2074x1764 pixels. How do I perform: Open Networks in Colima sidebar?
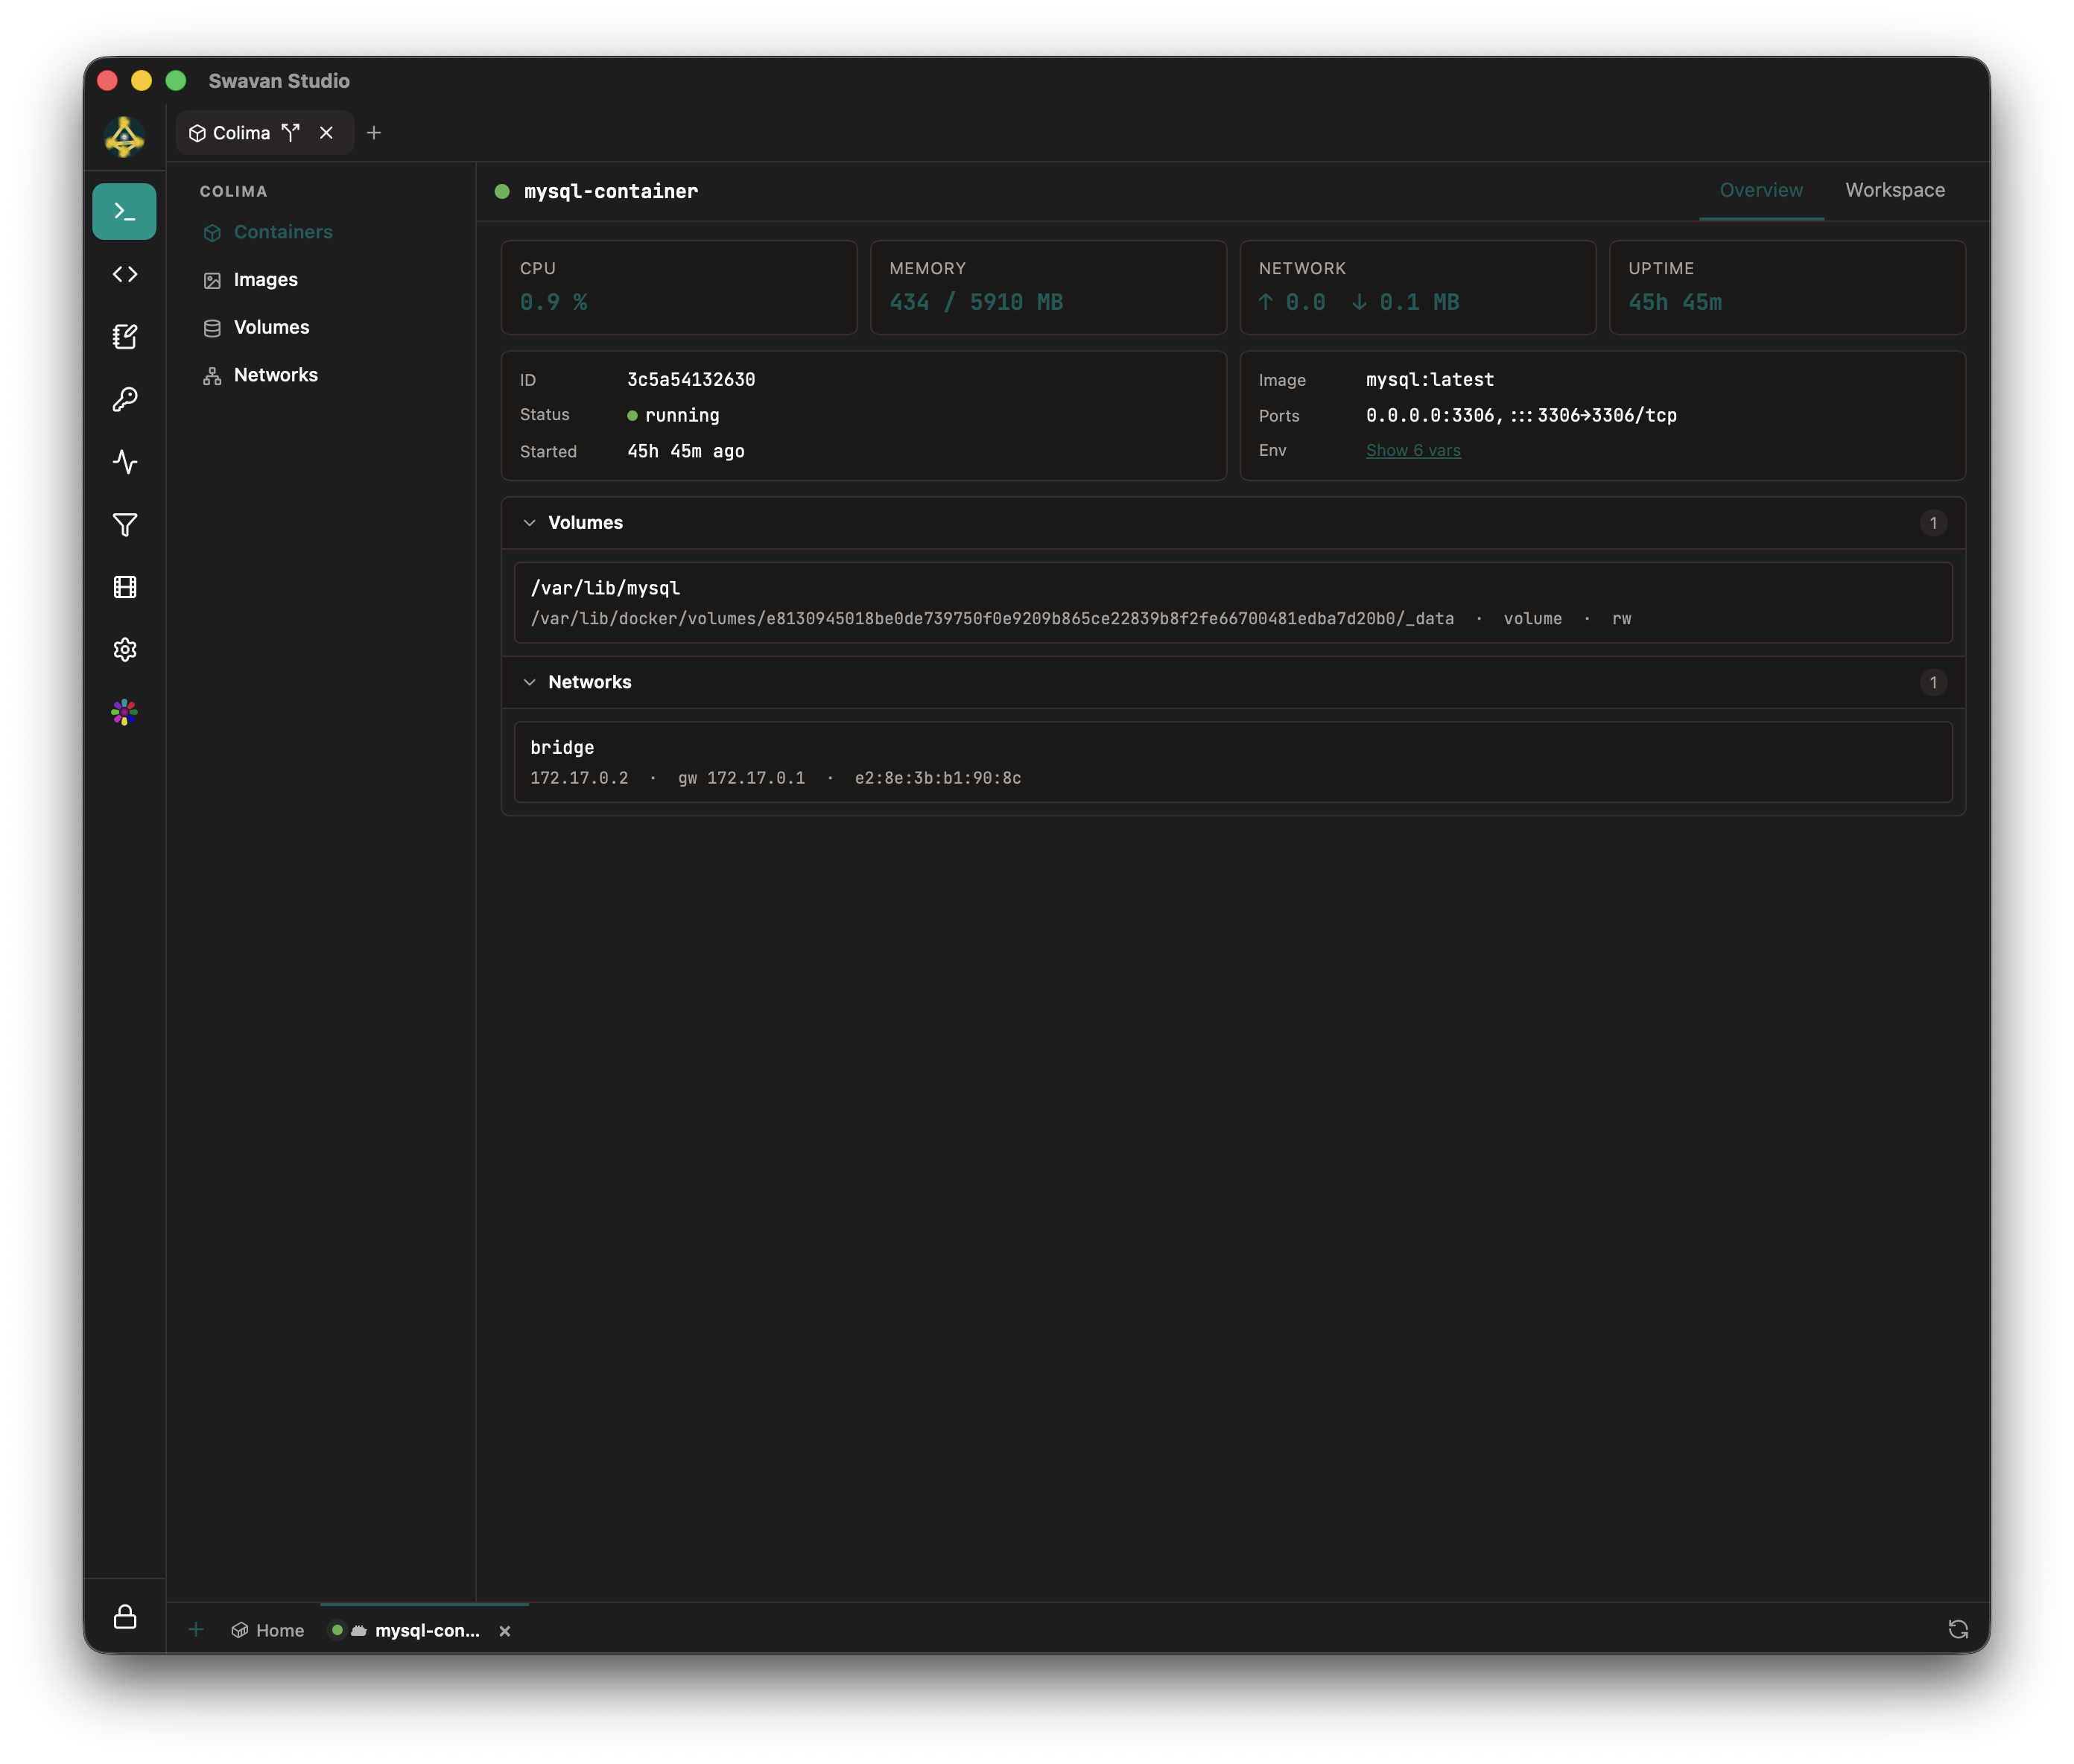coord(275,375)
